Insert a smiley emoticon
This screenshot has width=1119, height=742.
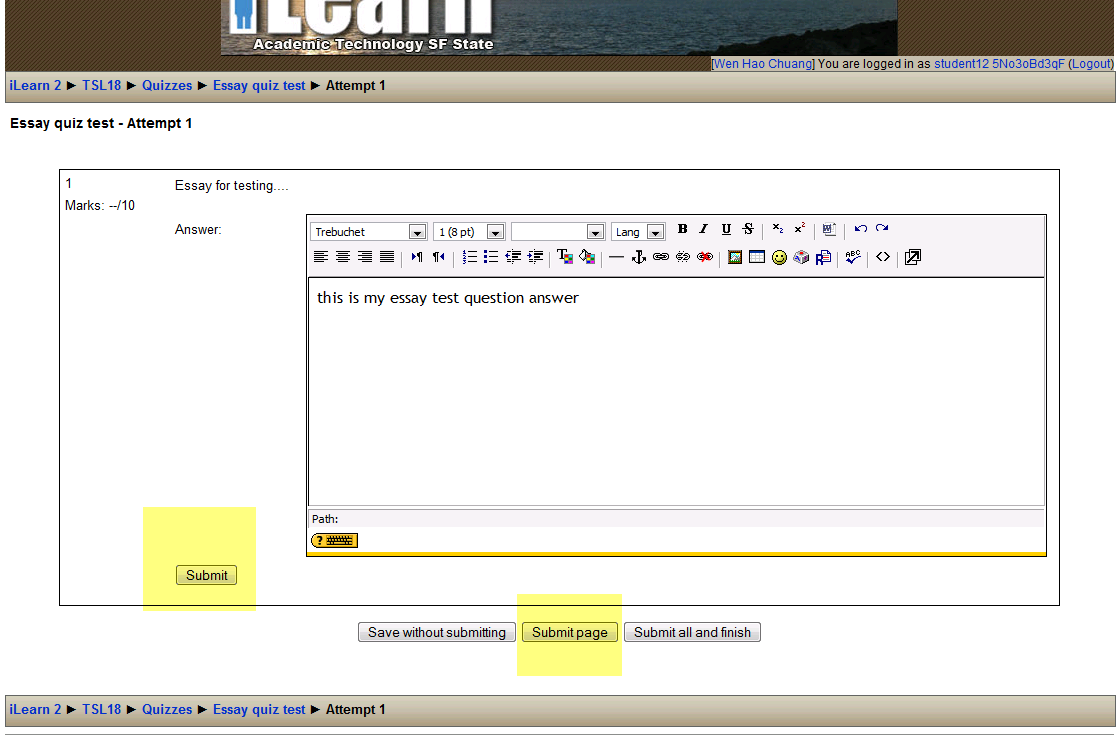coord(779,257)
